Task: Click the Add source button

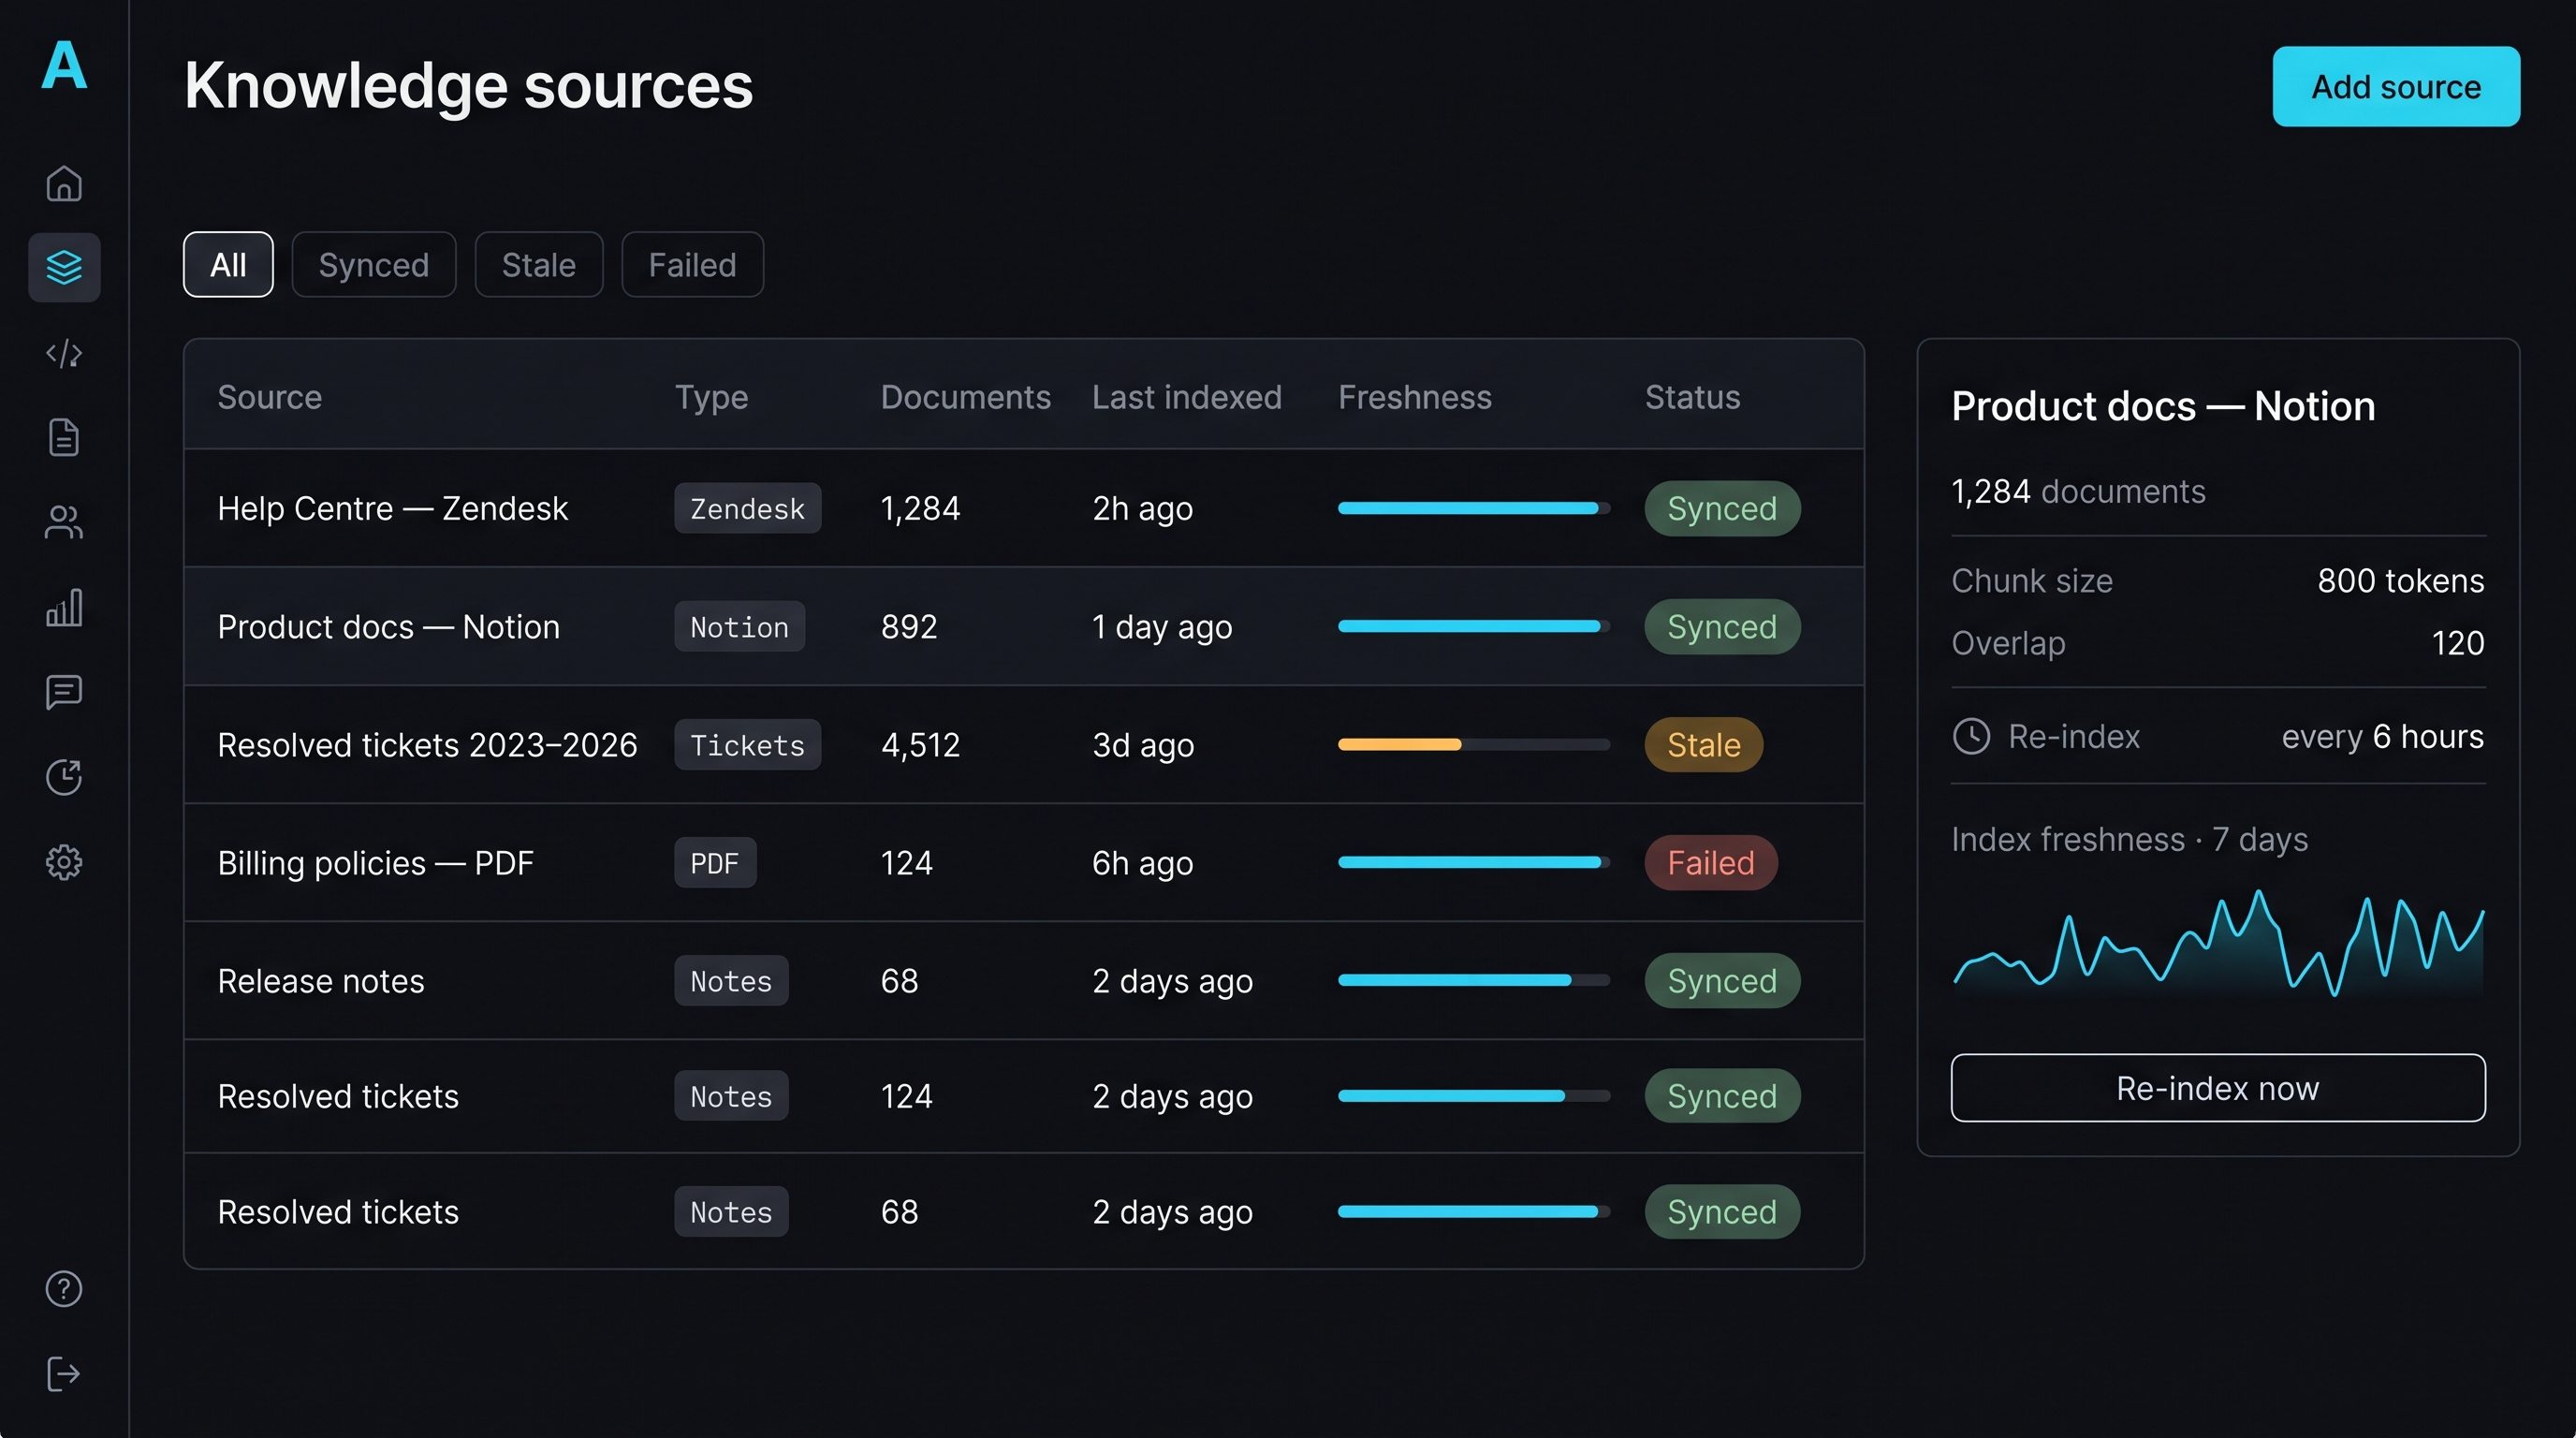Action: click(2396, 87)
